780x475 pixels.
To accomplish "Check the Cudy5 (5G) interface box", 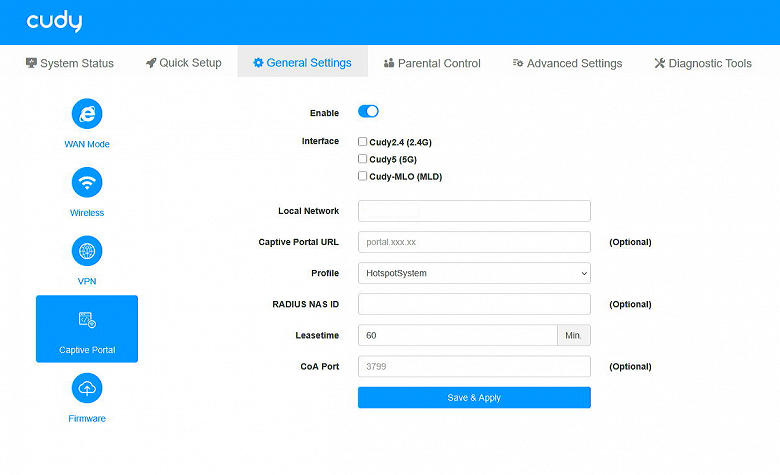I will (x=363, y=159).
